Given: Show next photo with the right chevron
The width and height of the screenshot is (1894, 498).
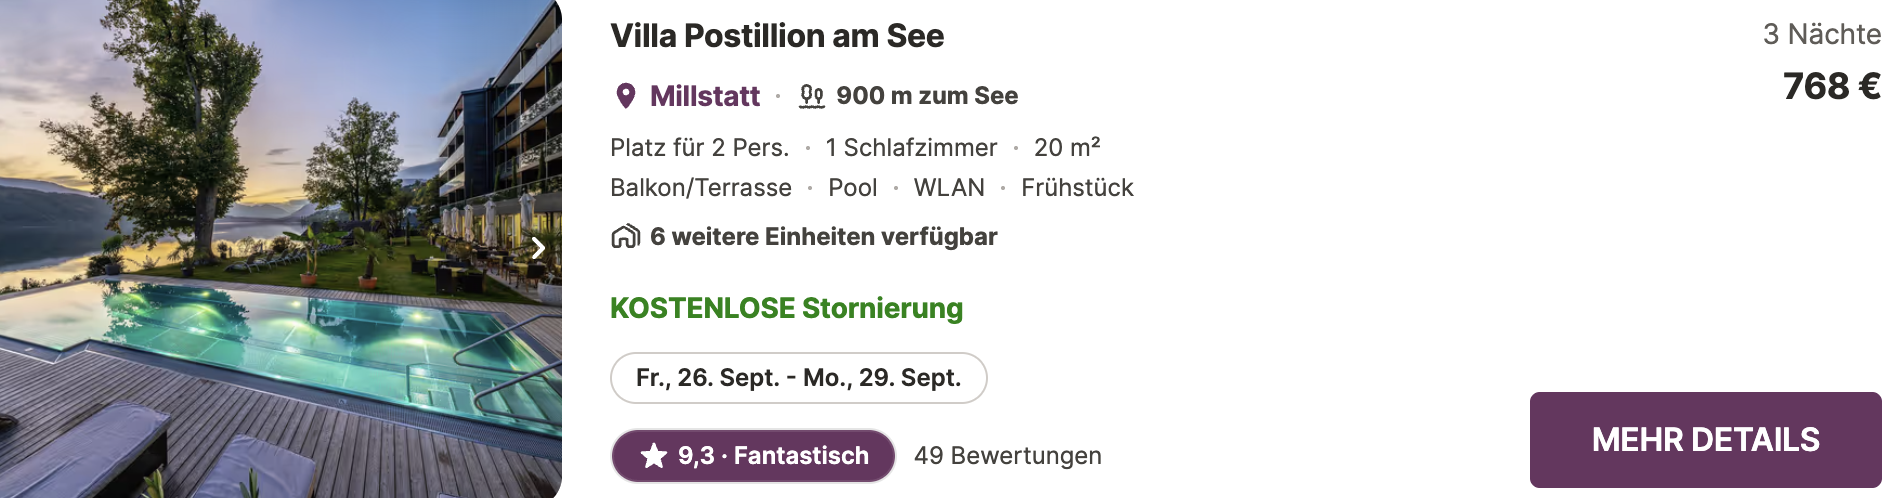Looking at the screenshot, I should coord(538,248).
